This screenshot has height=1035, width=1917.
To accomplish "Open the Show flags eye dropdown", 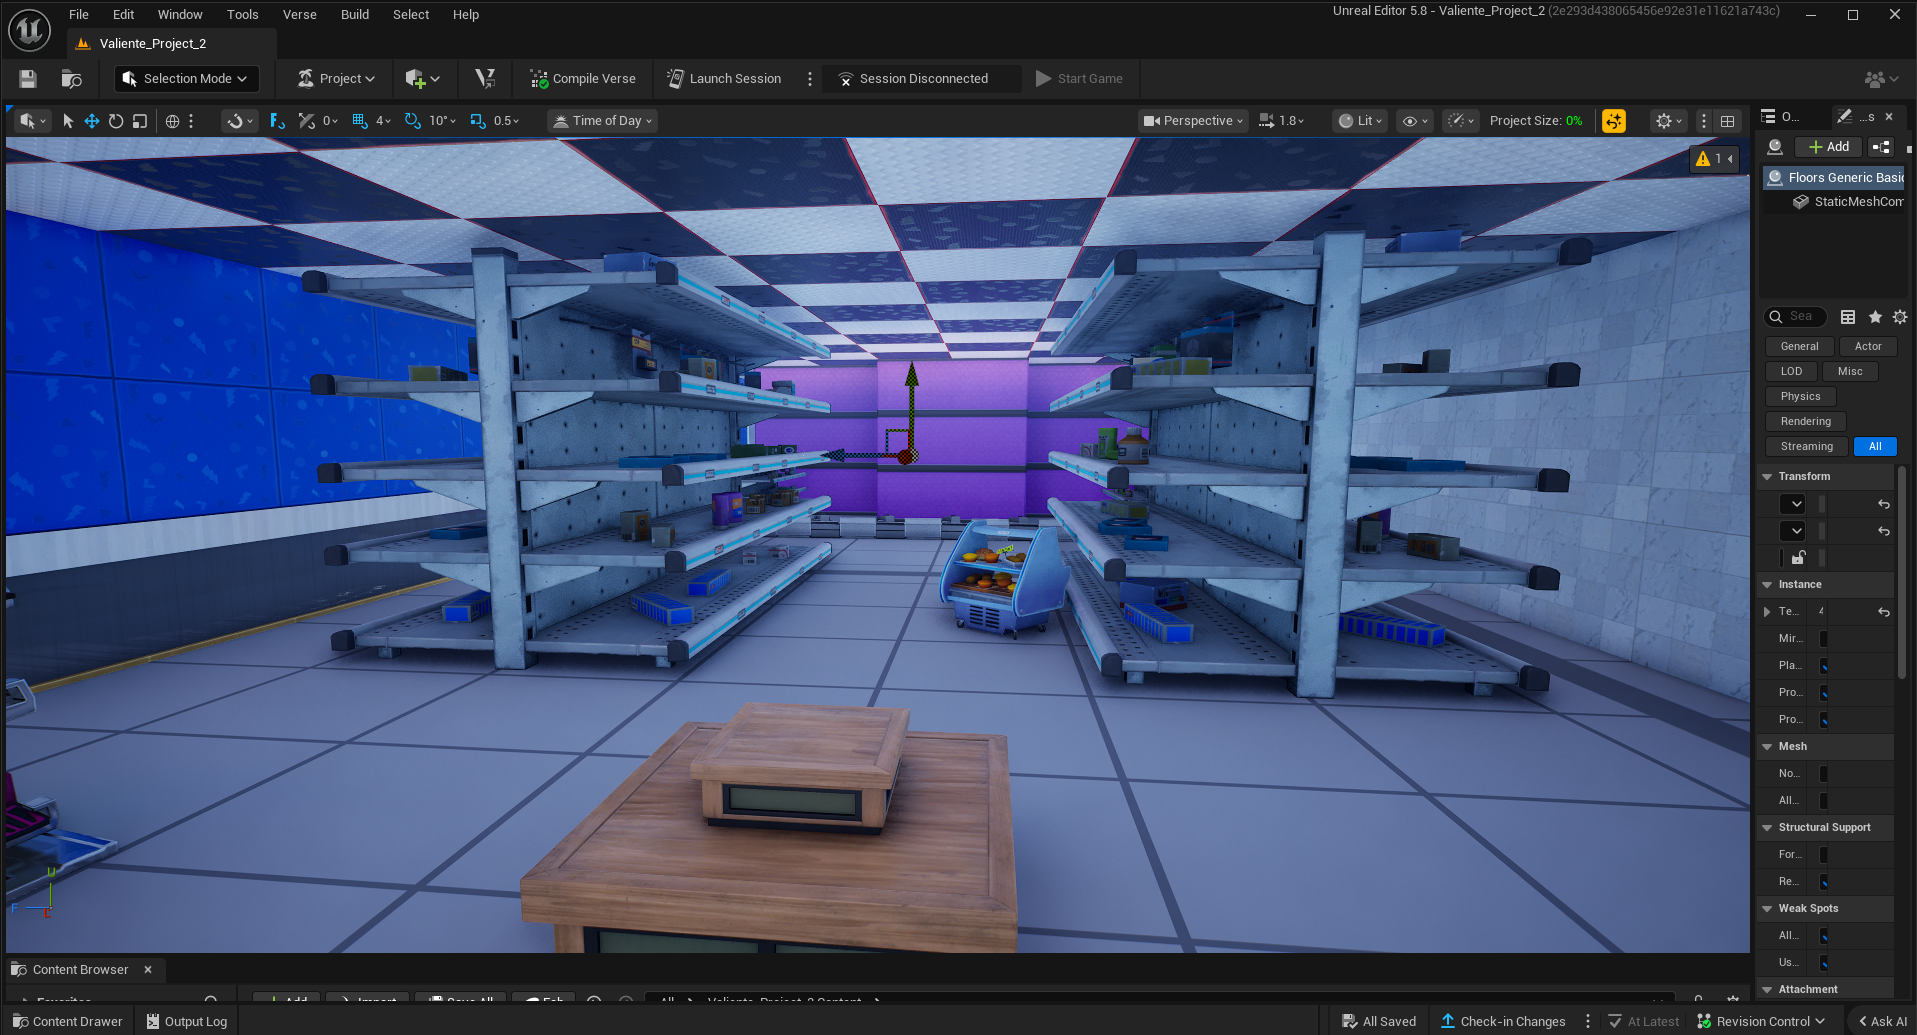I will 1415,121.
